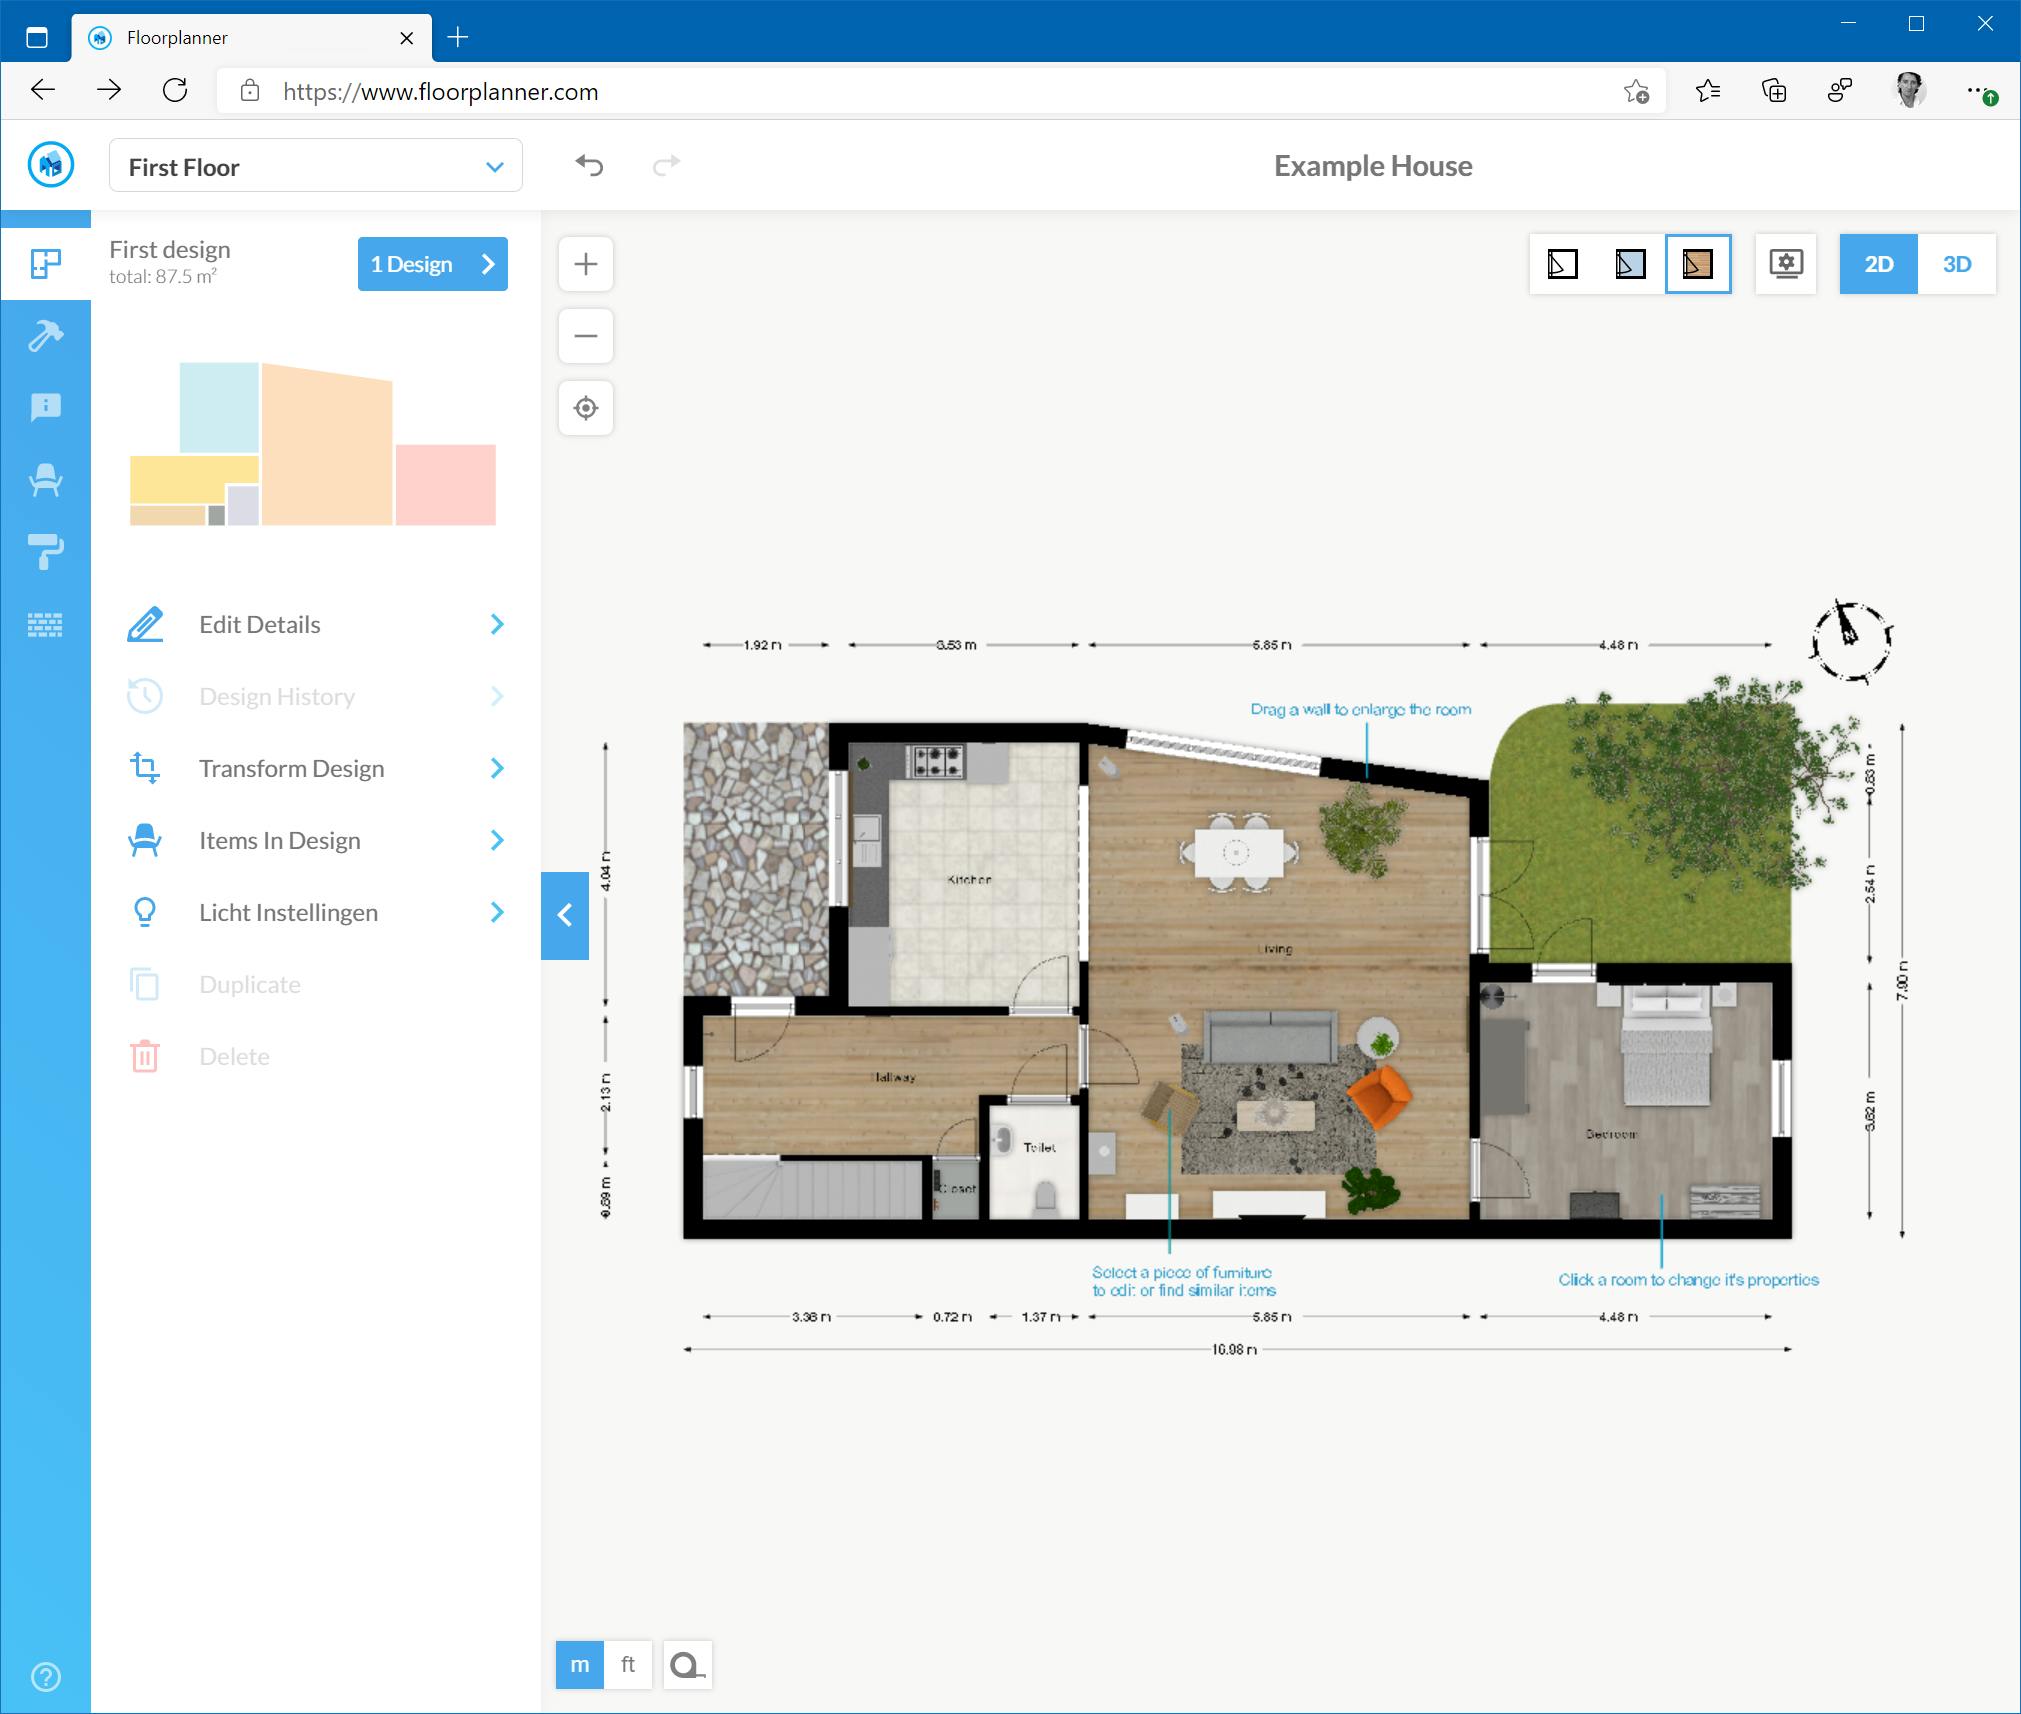The height and width of the screenshot is (1714, 2021).
Task: Click the 1 Design button
Action: click(432, 264)
